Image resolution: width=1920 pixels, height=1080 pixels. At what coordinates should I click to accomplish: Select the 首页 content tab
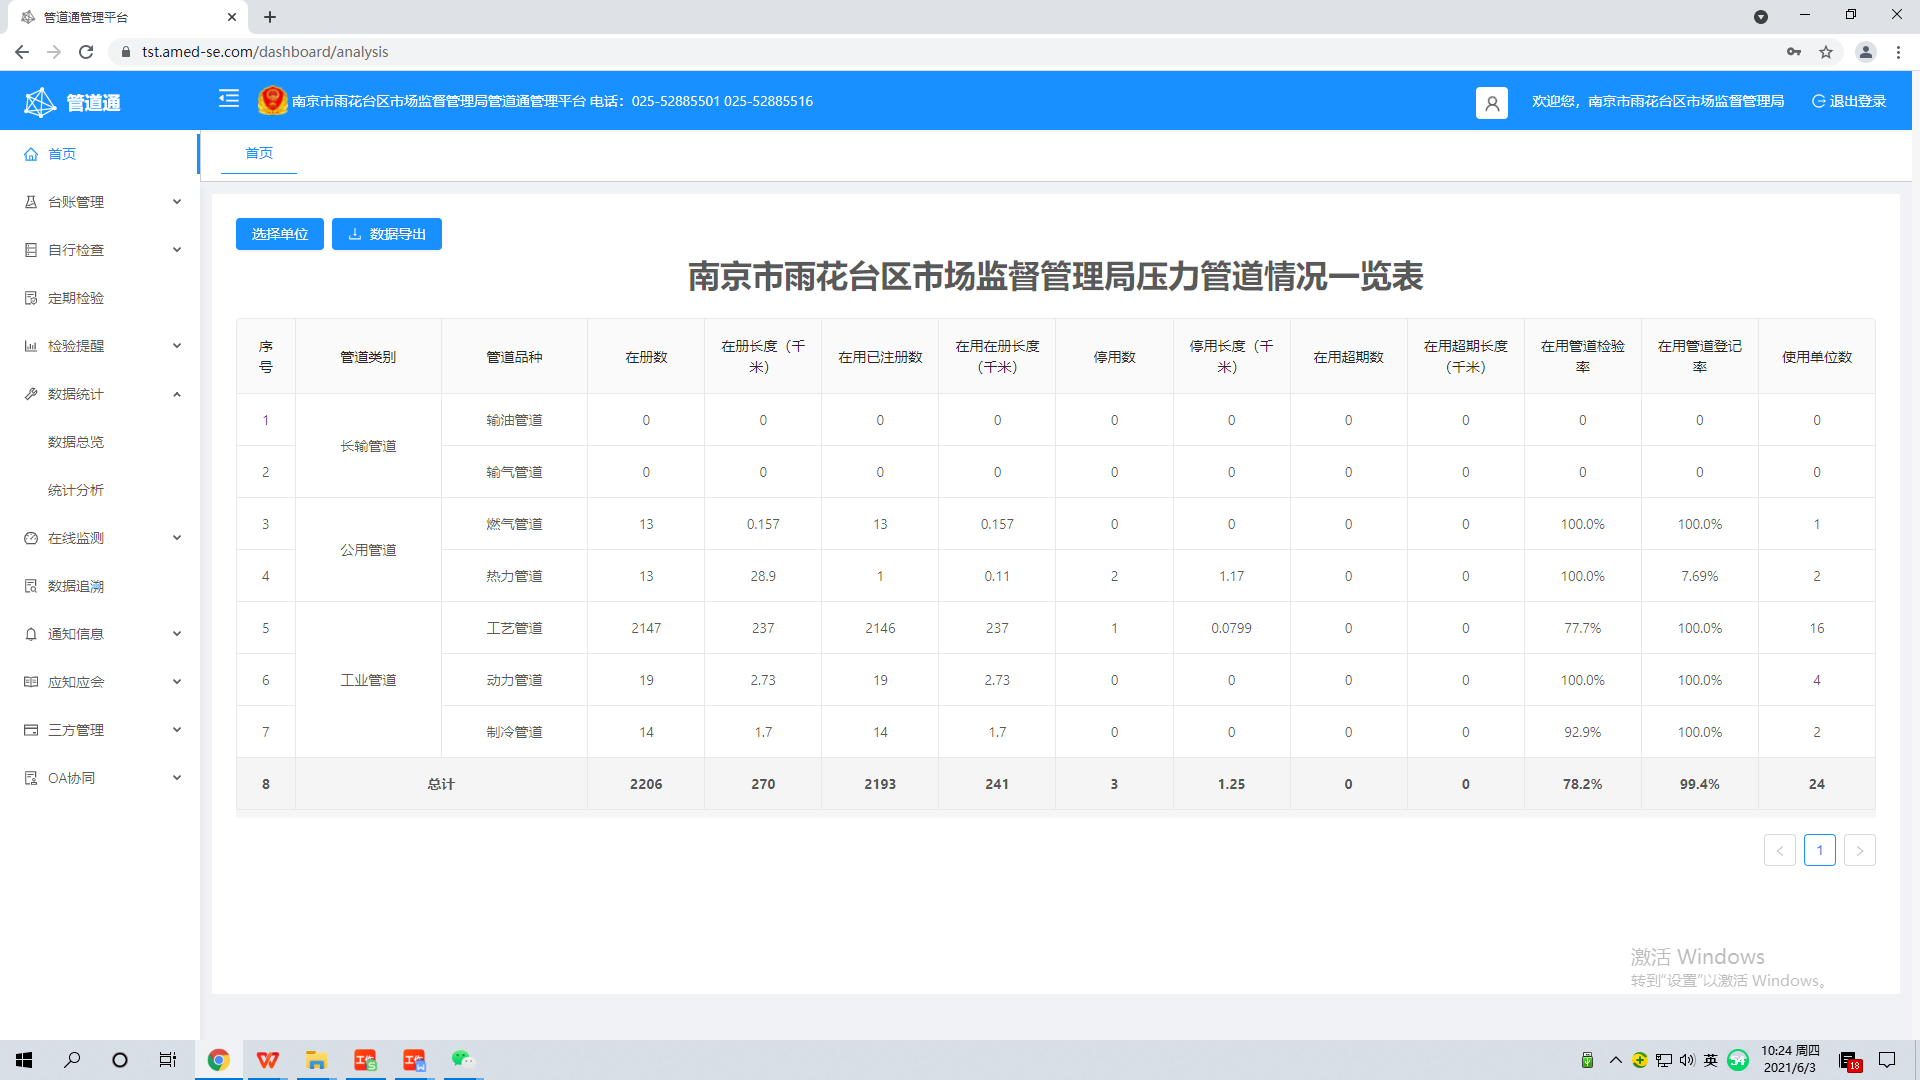click(x=259, y=153)
